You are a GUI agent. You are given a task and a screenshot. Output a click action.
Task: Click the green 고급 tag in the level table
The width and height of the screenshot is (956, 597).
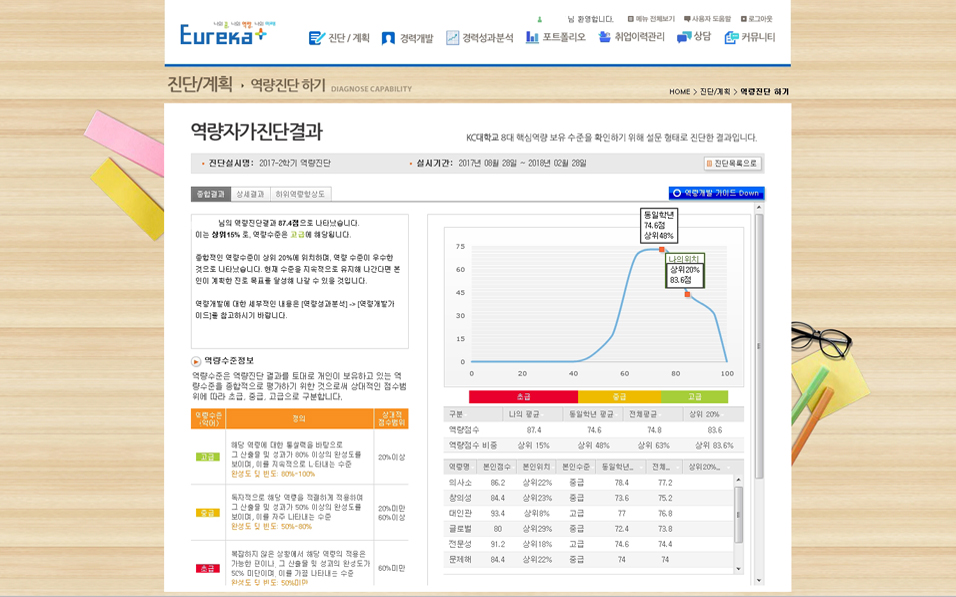click(x=207, y=457)
